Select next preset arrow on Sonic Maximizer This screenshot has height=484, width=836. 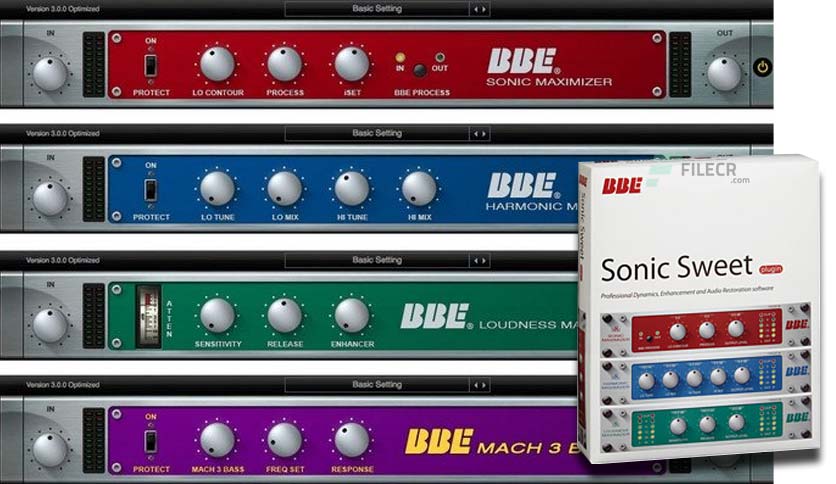[x=484, y=9]
